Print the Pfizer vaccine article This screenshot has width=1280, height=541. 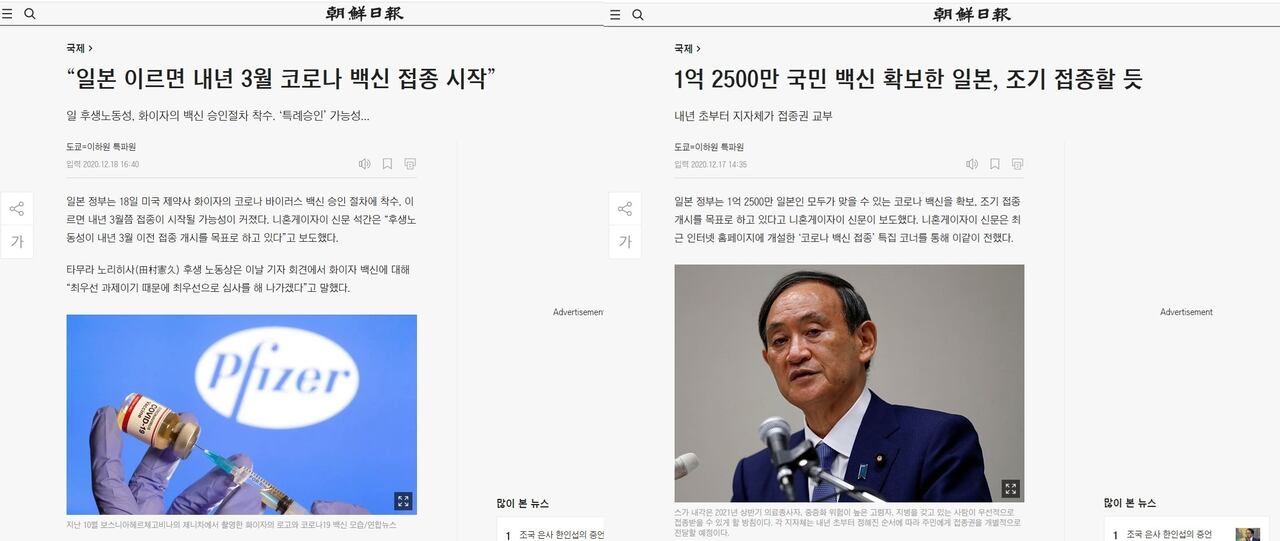410,164
